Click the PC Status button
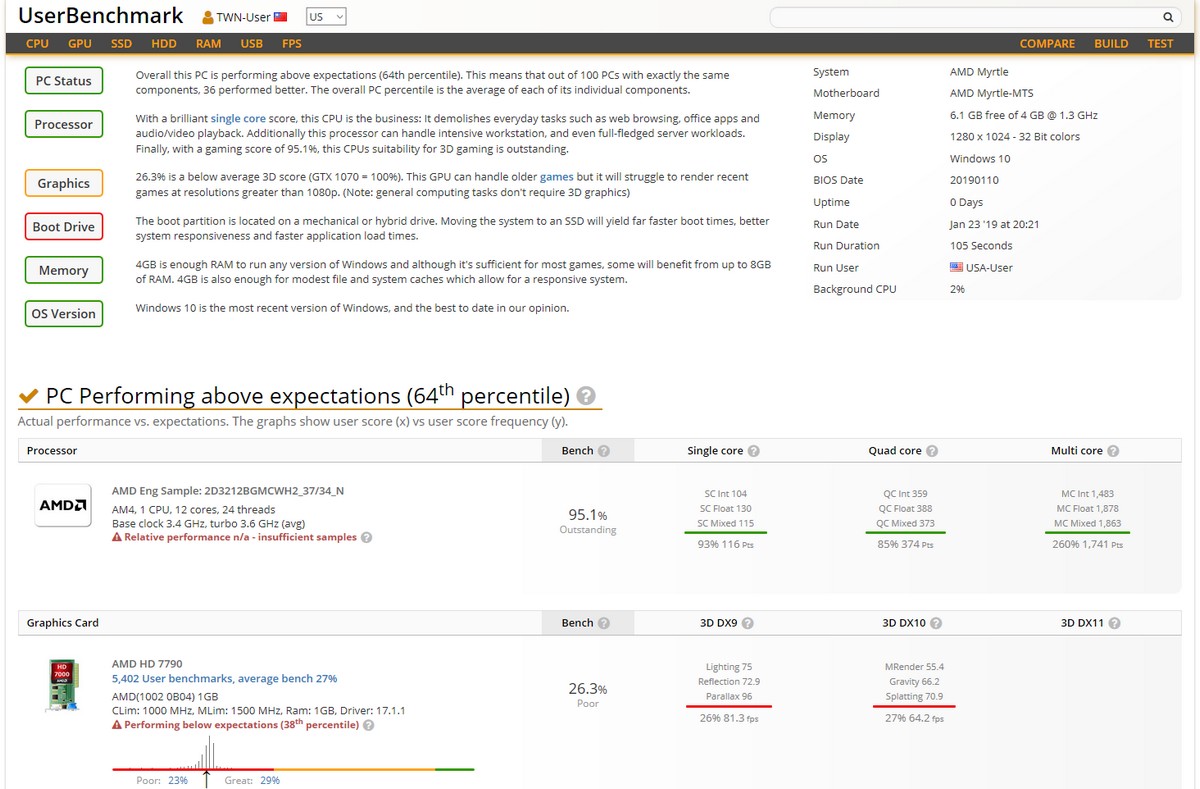 pos(64,81)
